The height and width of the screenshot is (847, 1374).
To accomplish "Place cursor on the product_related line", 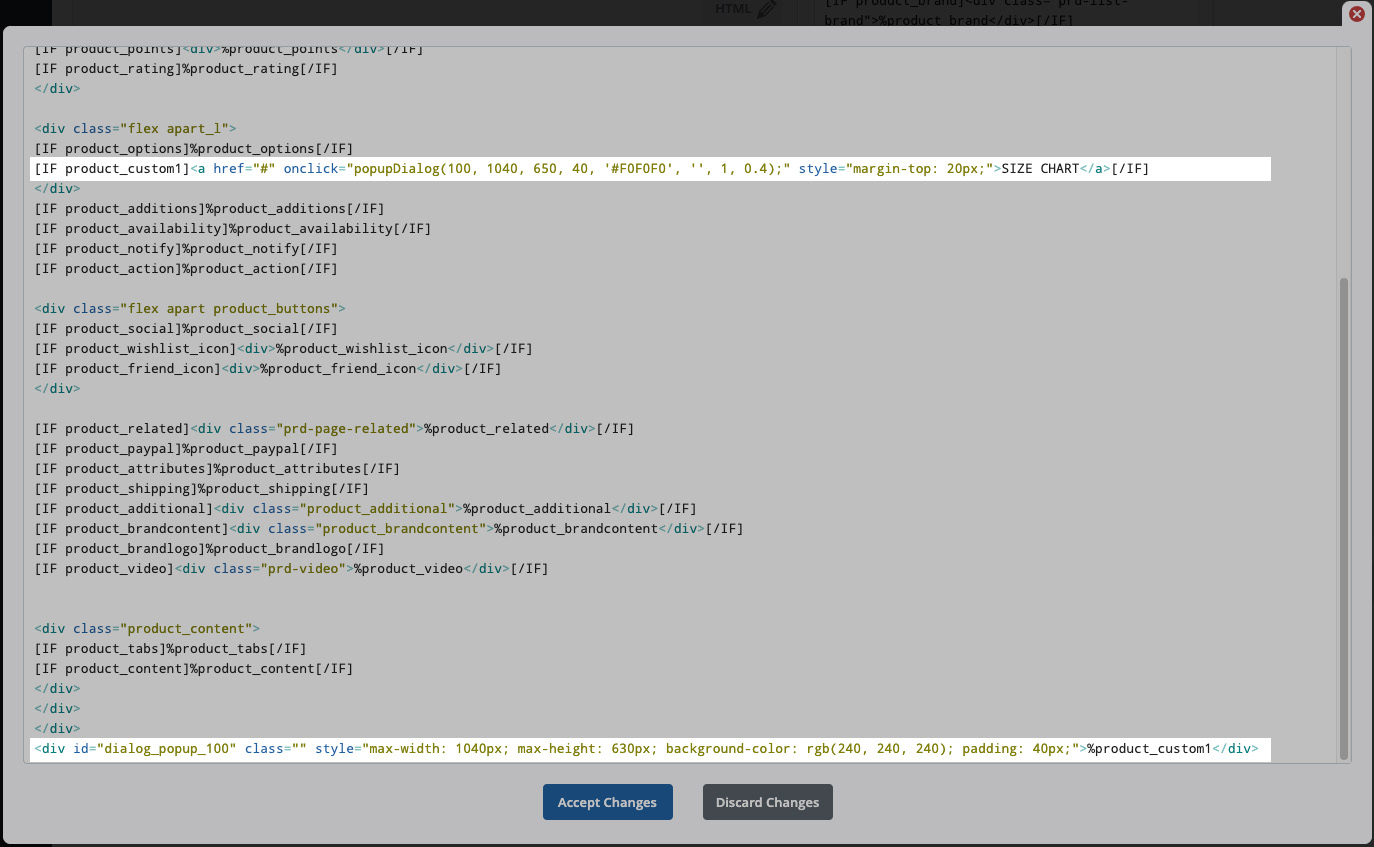I will [334, 429].
